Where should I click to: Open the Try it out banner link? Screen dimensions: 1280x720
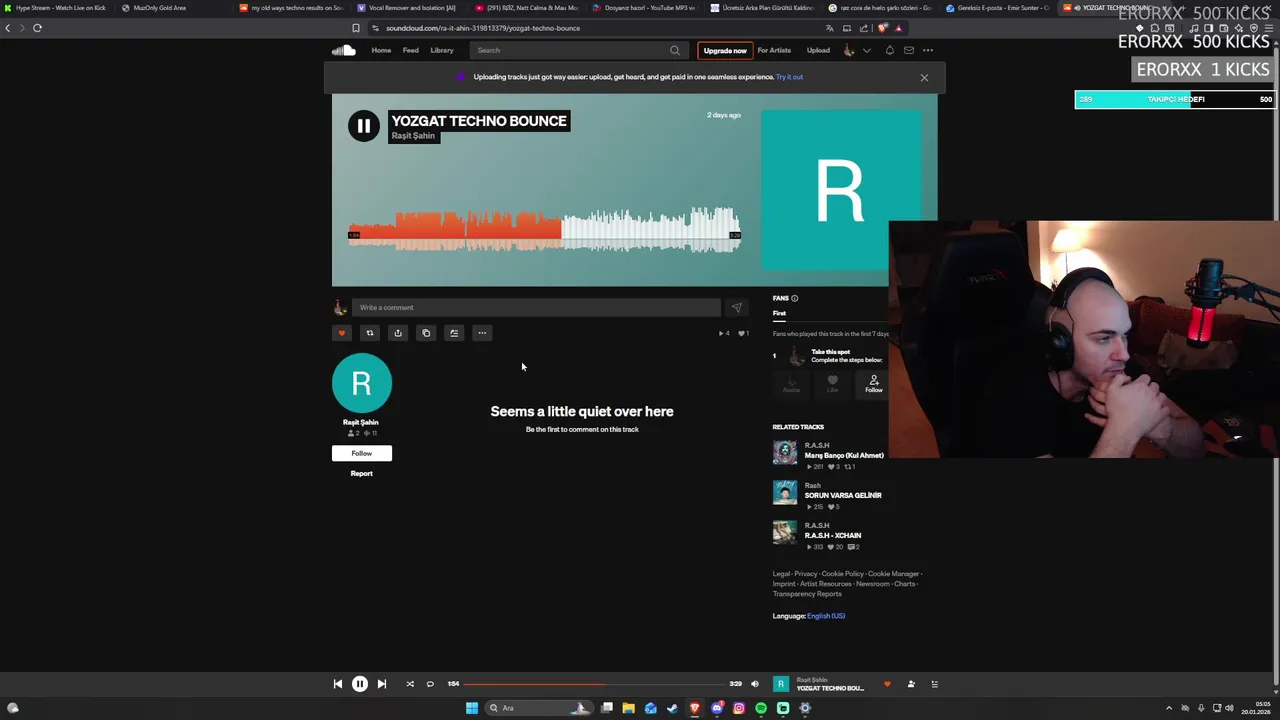tap(790, 77)
